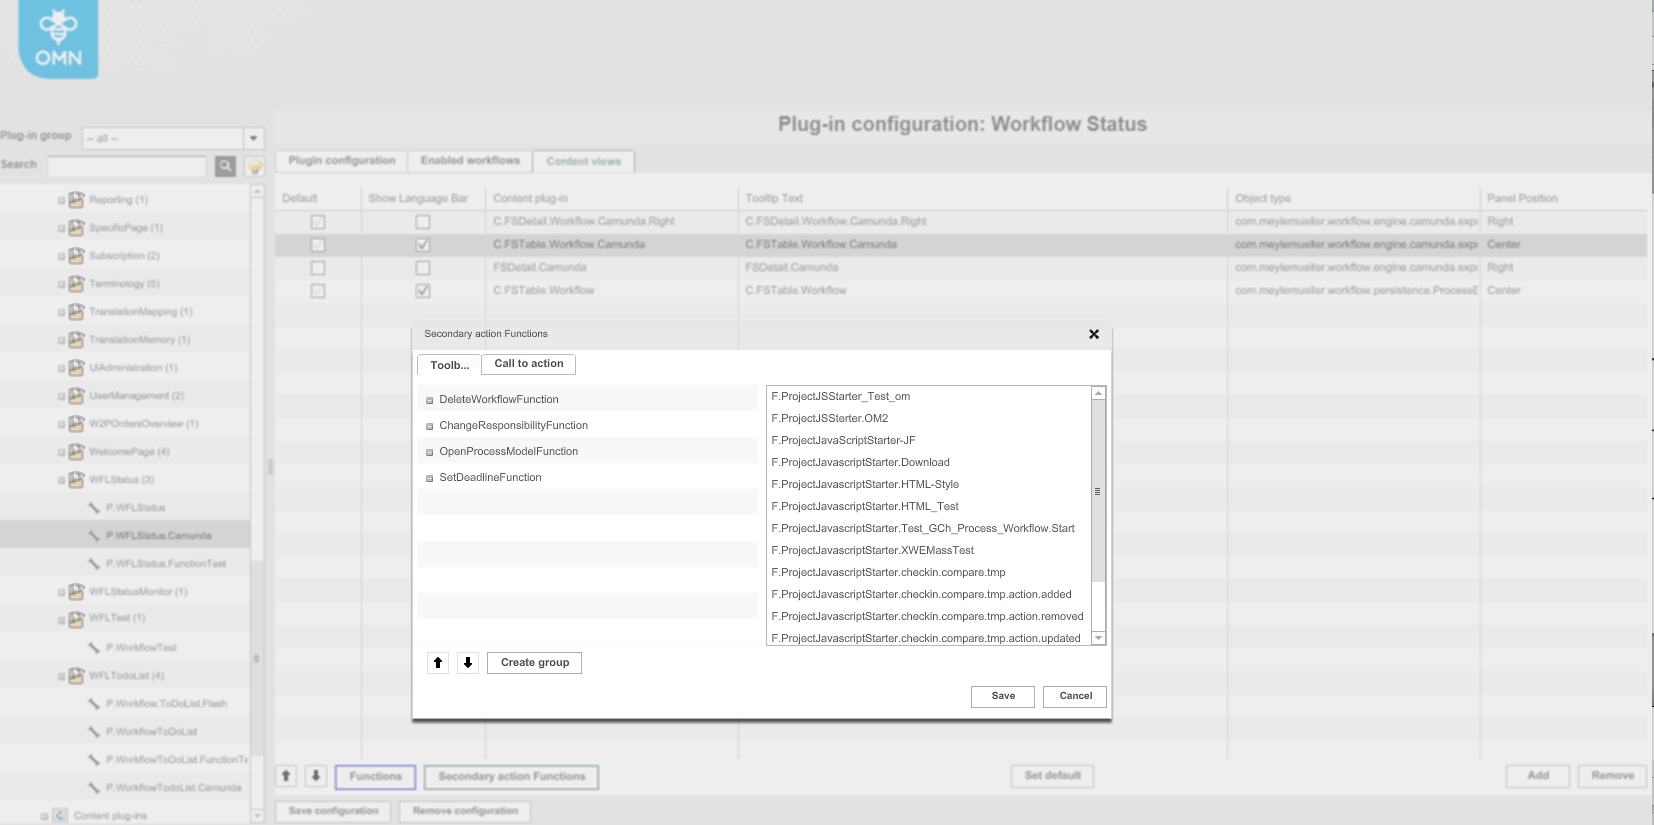Toggle Show Language Bar for C.FSDetail.Workflow.Camunda.Right
The width and height of the screenshot is (1654, 825).
tap(423, 222)
